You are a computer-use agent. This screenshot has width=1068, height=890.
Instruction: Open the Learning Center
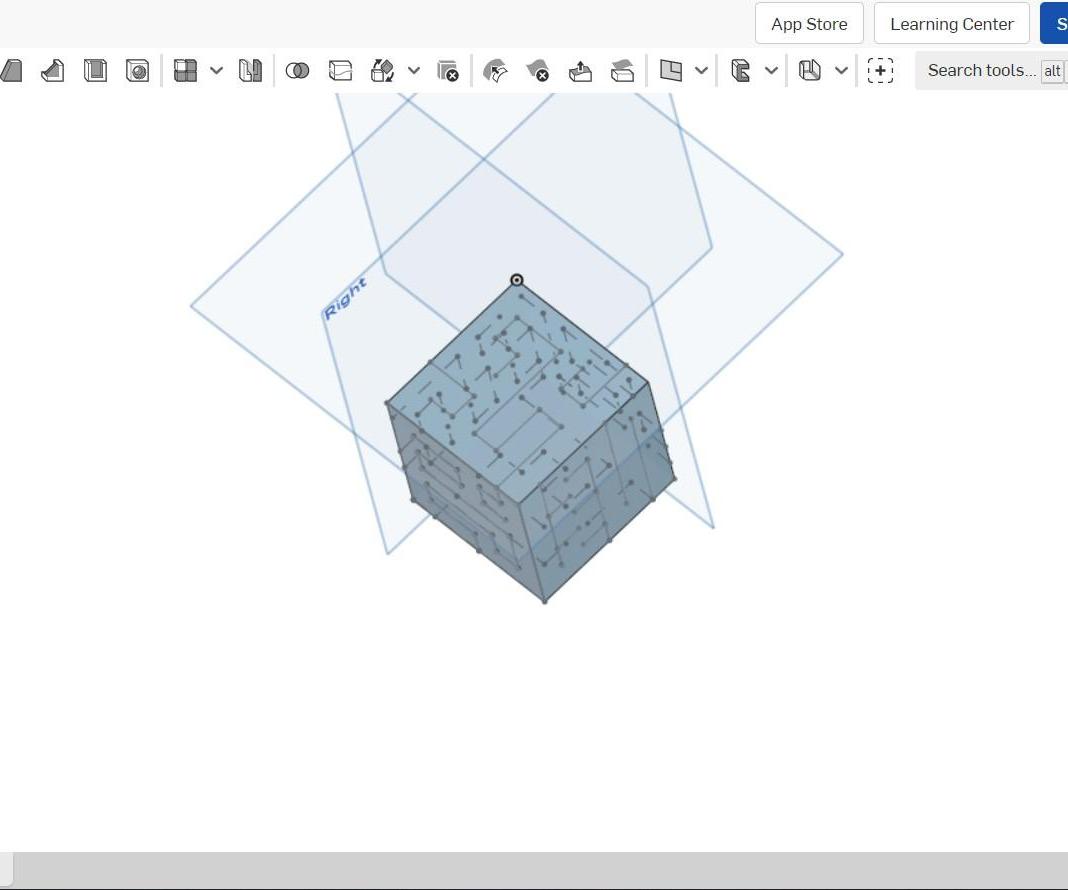coord(952,24)
